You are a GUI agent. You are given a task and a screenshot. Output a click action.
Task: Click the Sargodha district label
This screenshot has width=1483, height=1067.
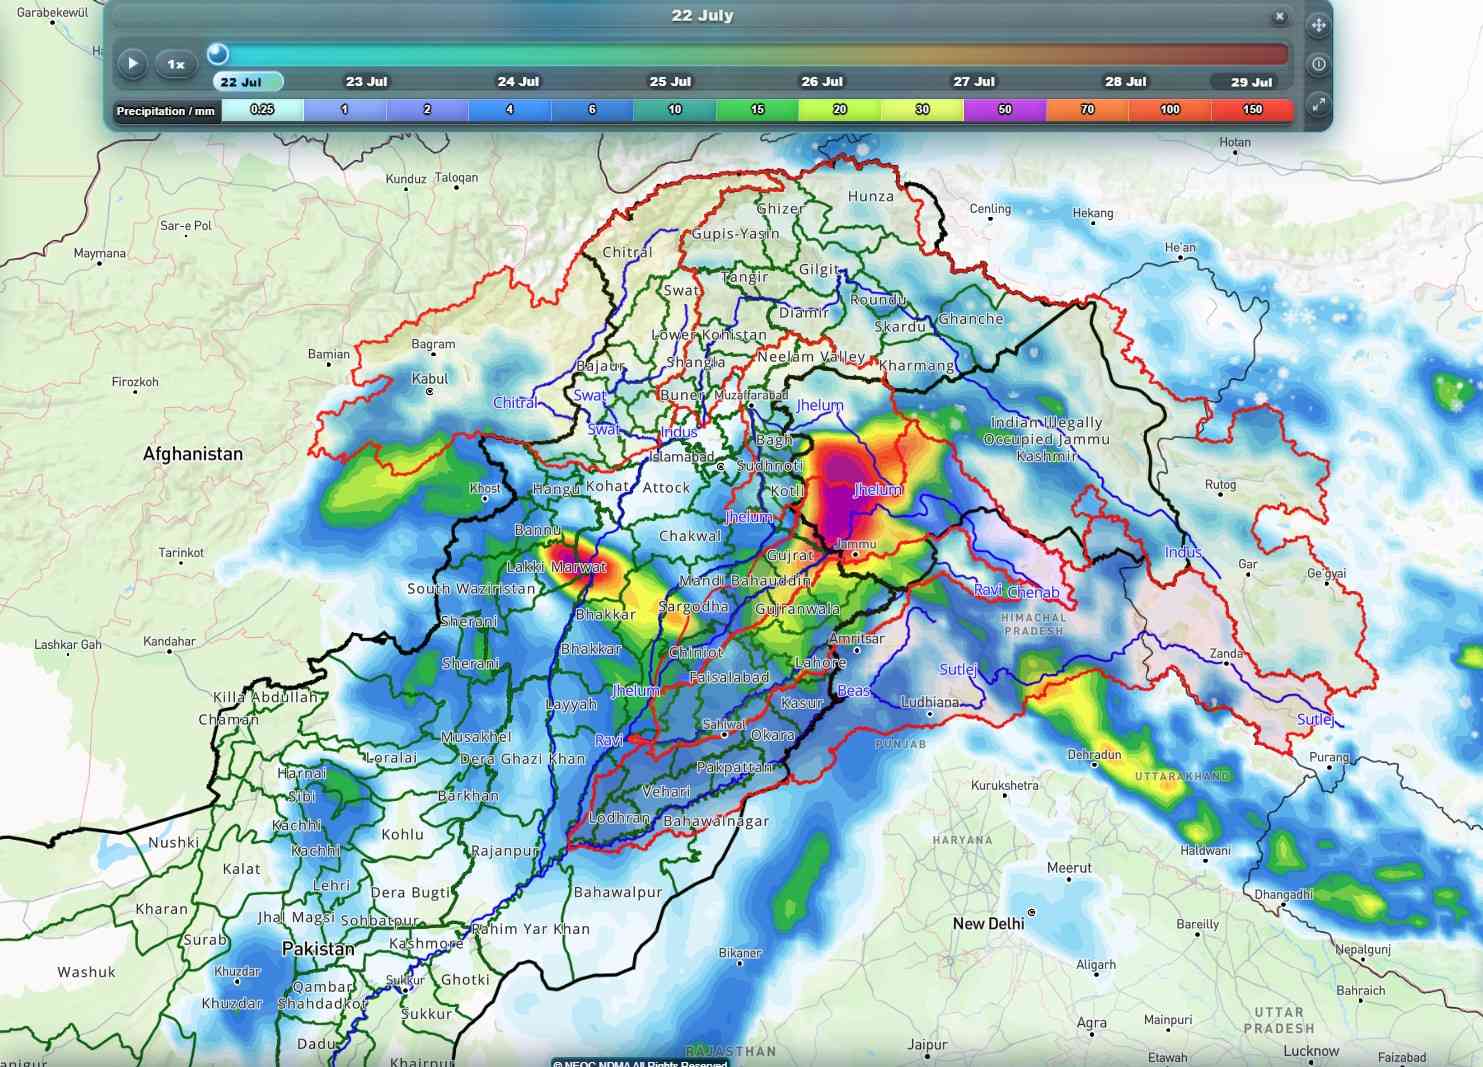click(x=693, y=607)
